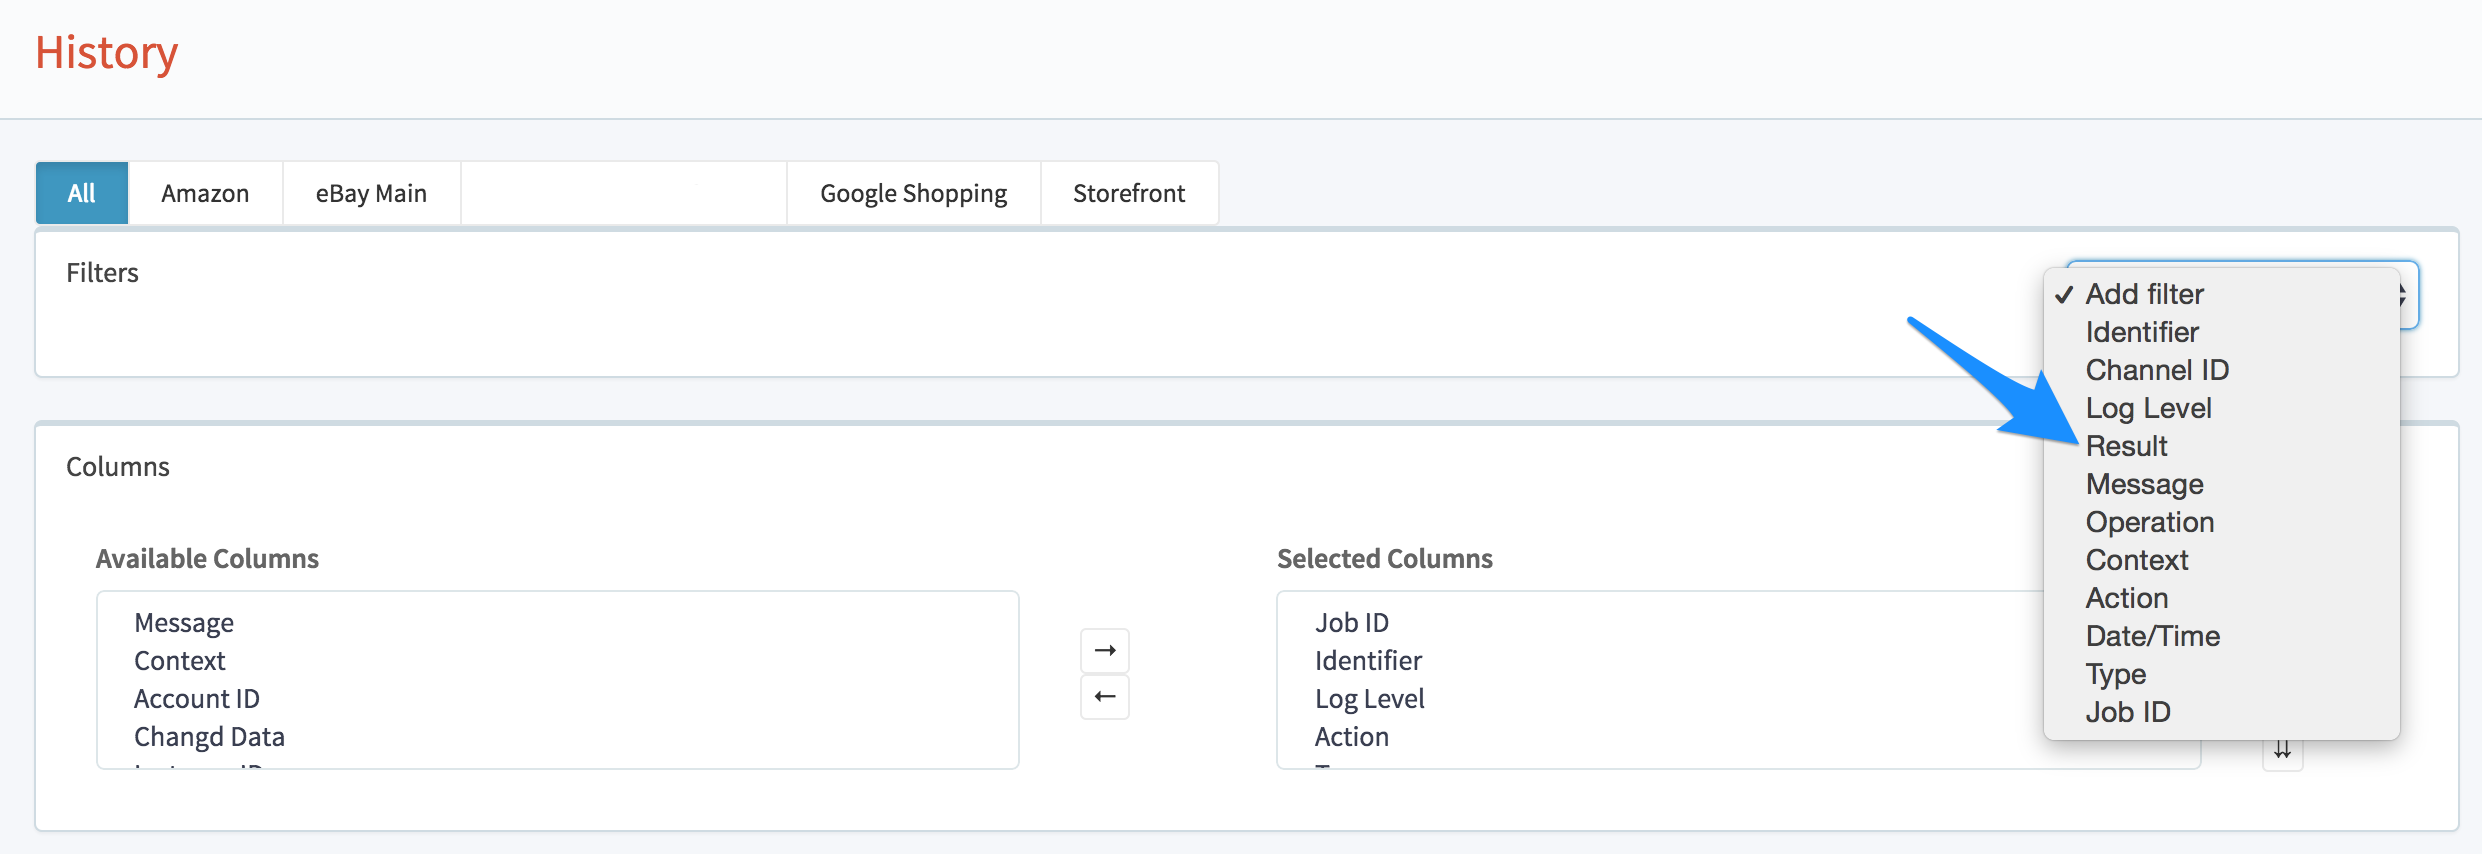
Task: Open the eBay Main tab
Action: click(371, 193)
